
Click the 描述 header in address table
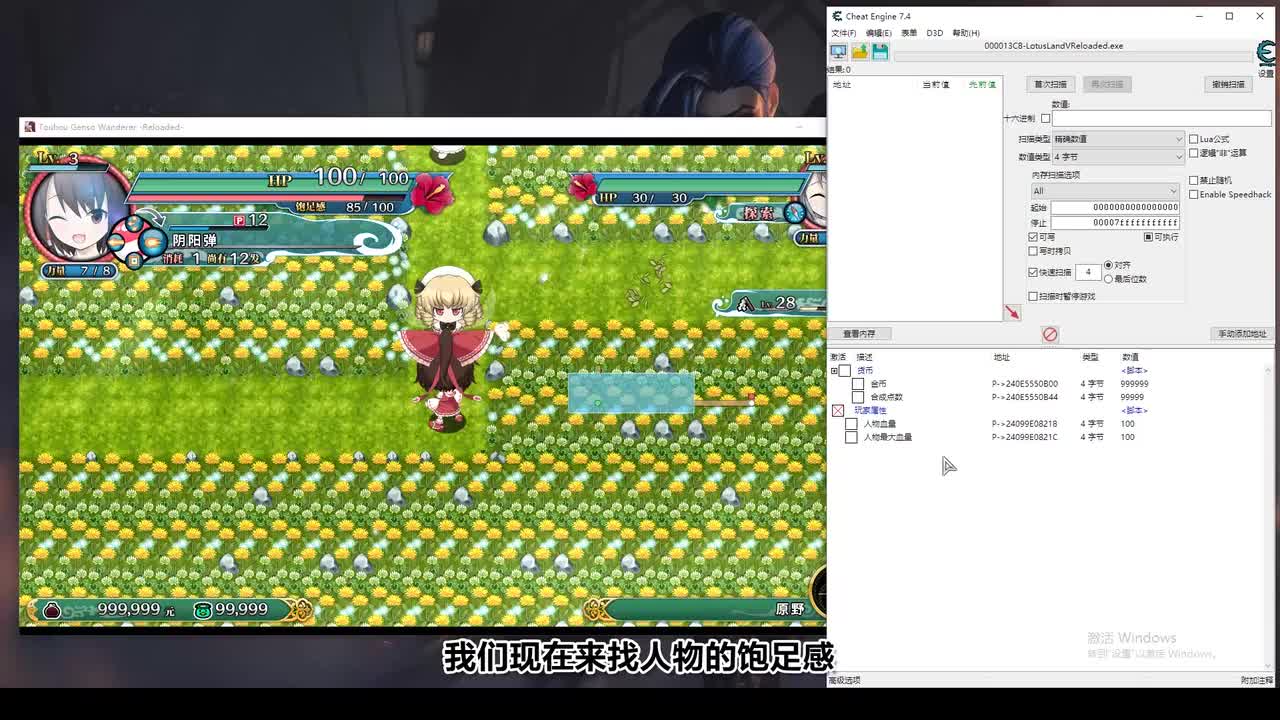click(865, 357)
